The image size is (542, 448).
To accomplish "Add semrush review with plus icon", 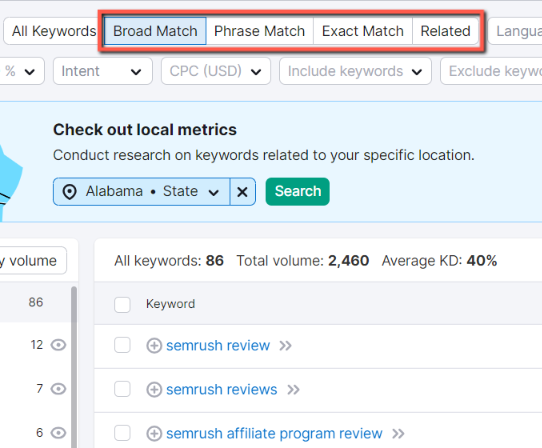I will (x=154, y=345).
